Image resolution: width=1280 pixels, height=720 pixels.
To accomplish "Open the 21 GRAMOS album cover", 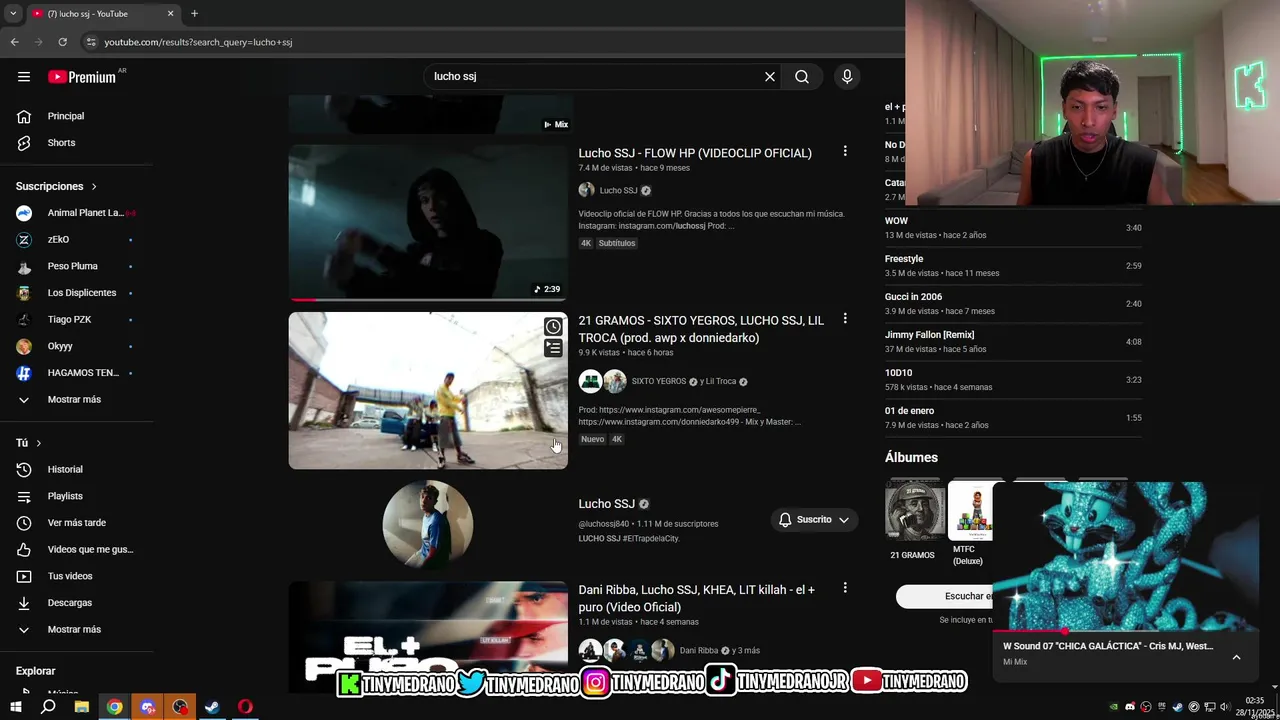I will [x=914, y=512].
